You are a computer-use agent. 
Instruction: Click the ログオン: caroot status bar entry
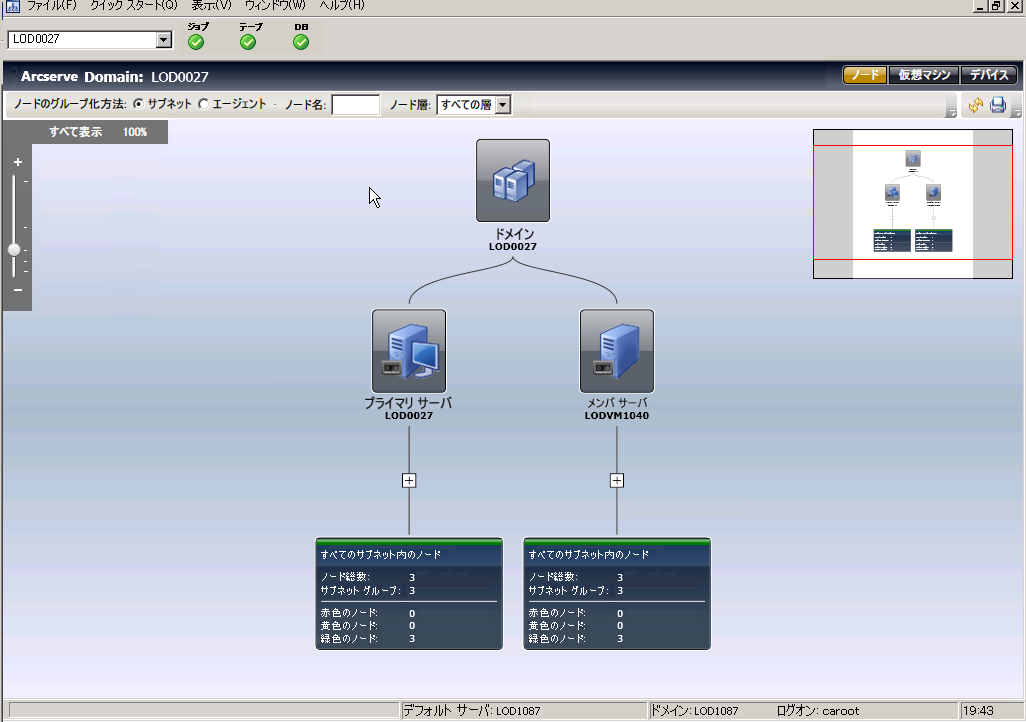pyautogui.click(x=818, y=711)
